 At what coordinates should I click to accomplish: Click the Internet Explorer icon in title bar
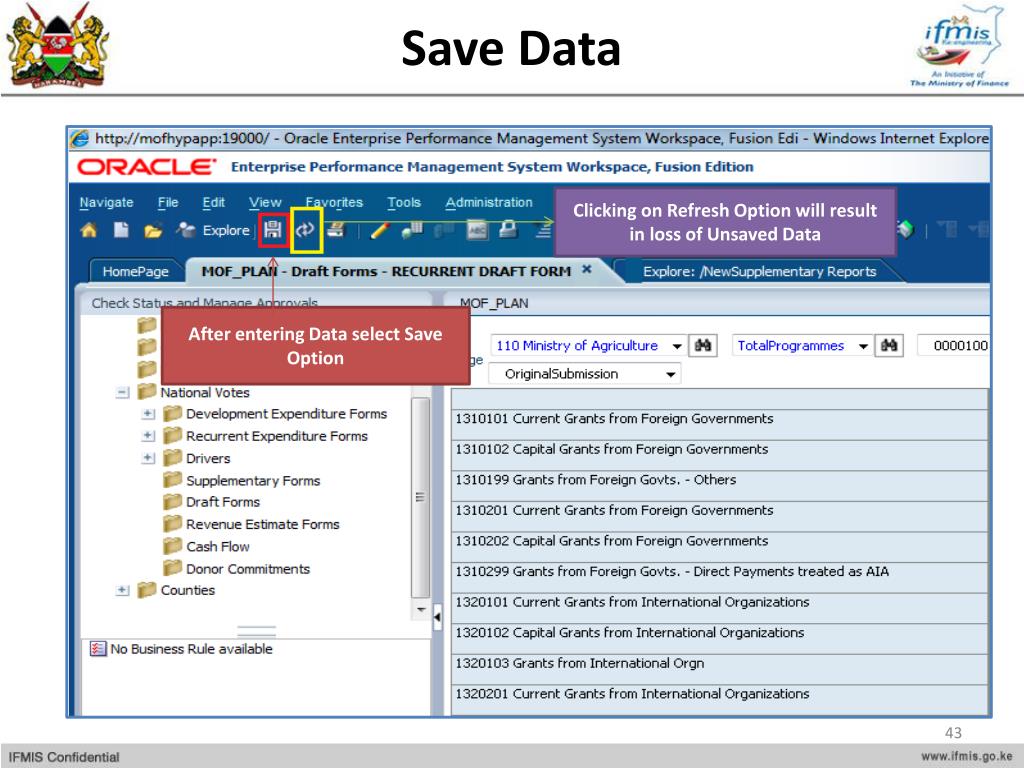pos(80,138)
